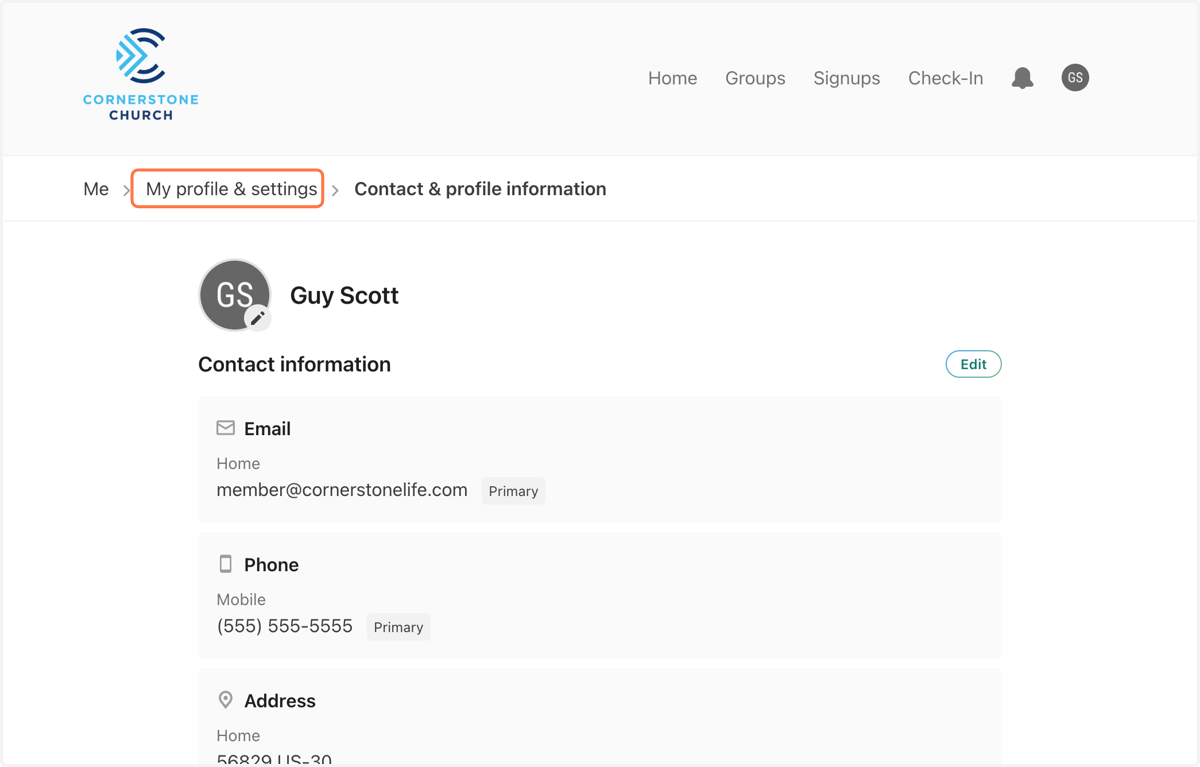Click the location pin beside Address

click(226, 700)
